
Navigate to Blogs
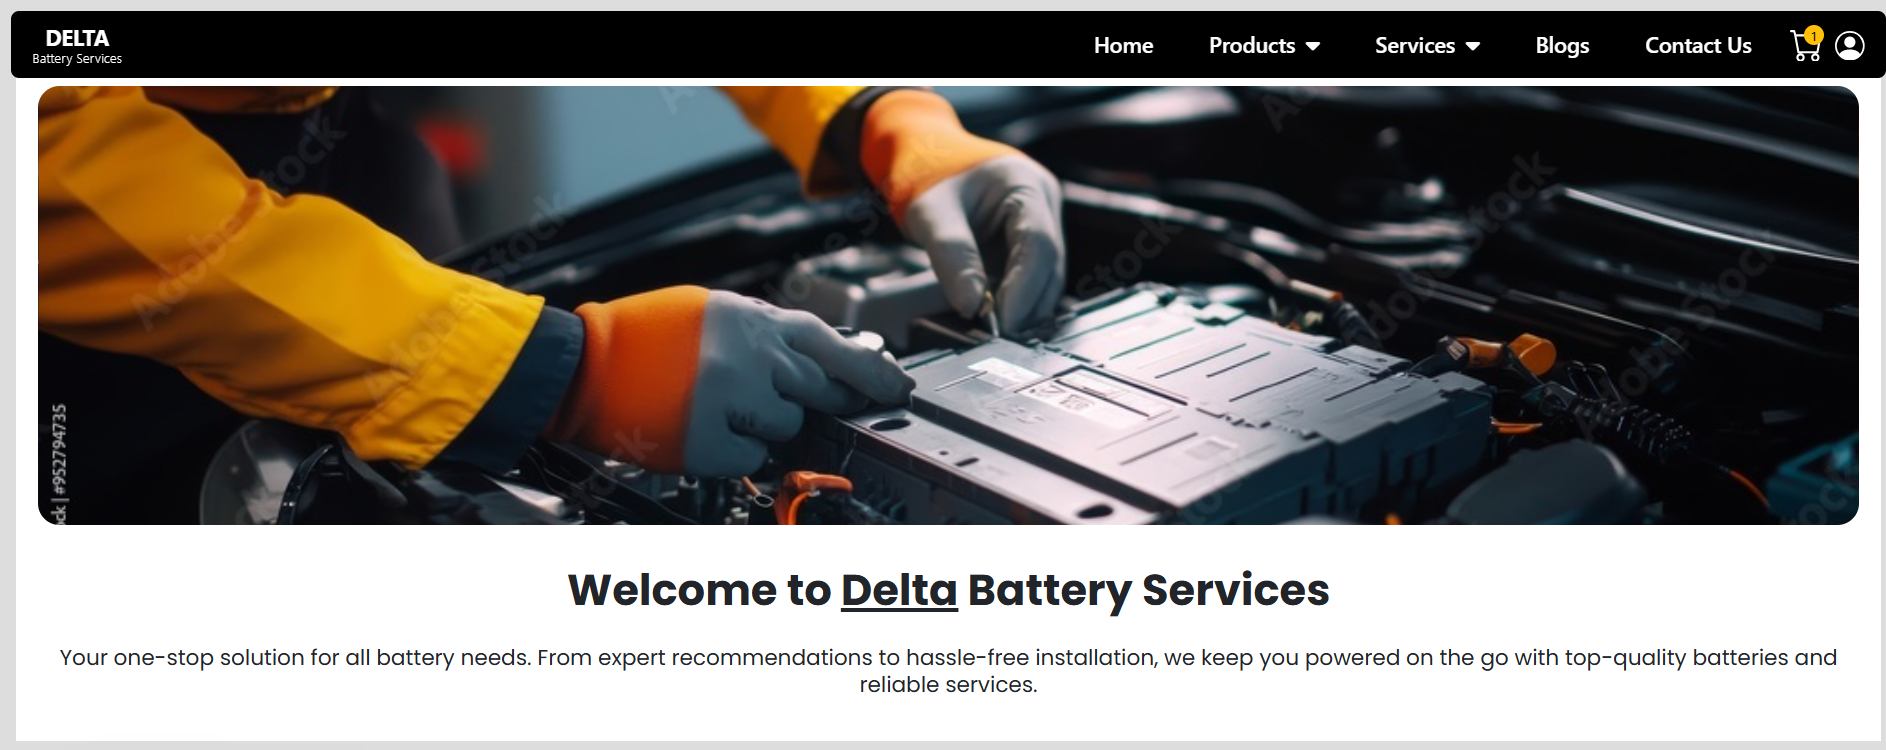1562,45
